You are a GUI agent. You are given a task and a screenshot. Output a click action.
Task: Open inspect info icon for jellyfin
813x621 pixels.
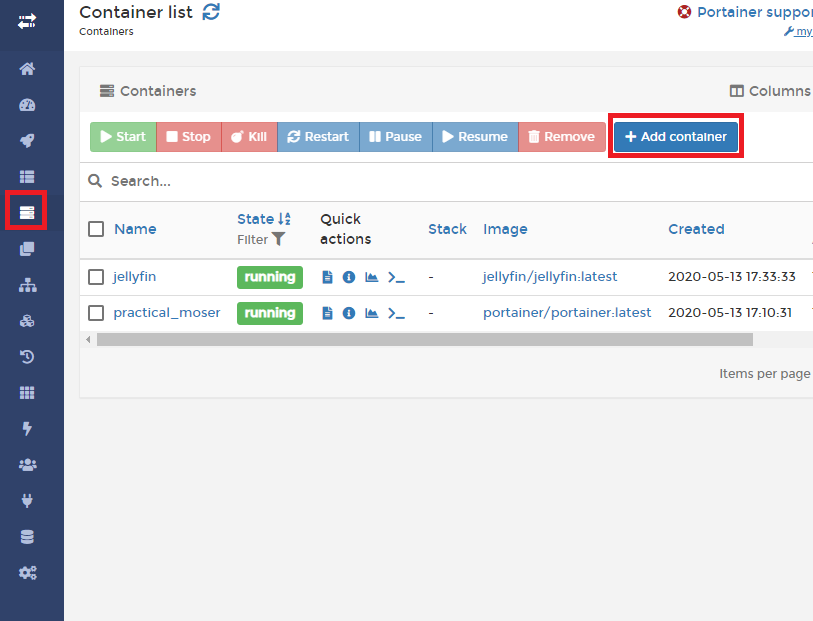point(349,277)
